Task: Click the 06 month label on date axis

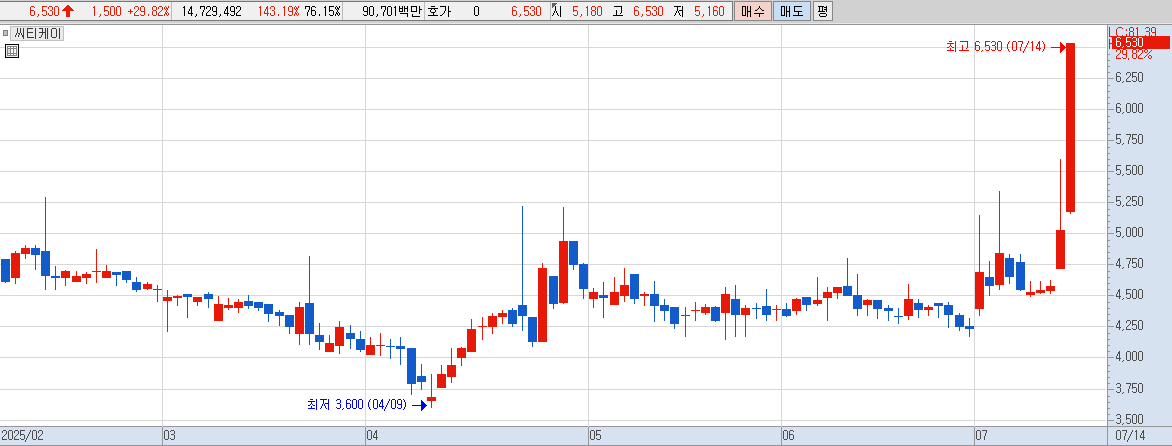Action: [x=788, y=435]
